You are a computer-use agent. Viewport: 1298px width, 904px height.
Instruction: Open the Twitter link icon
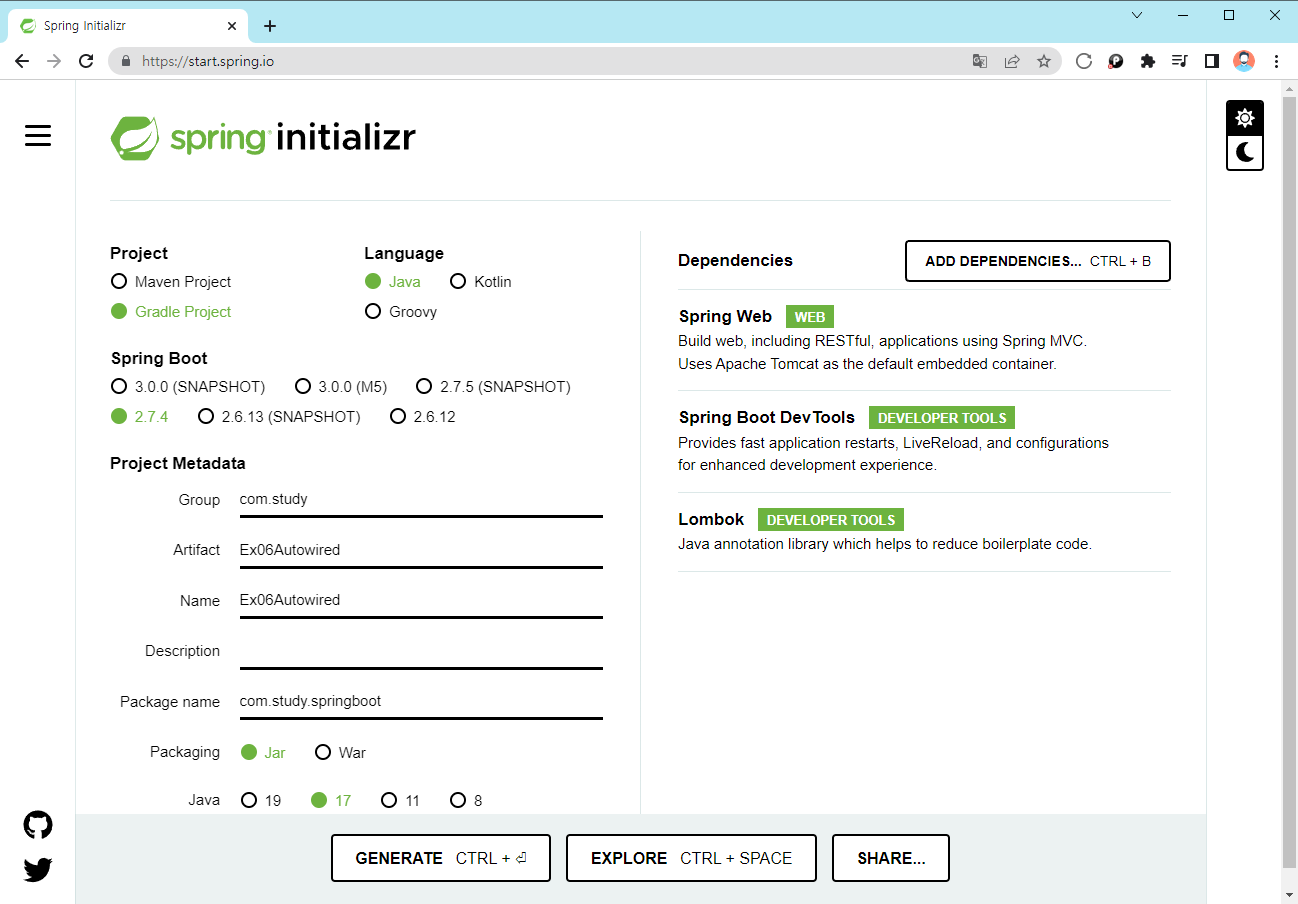pyautogui.click(x=38, y=870)
